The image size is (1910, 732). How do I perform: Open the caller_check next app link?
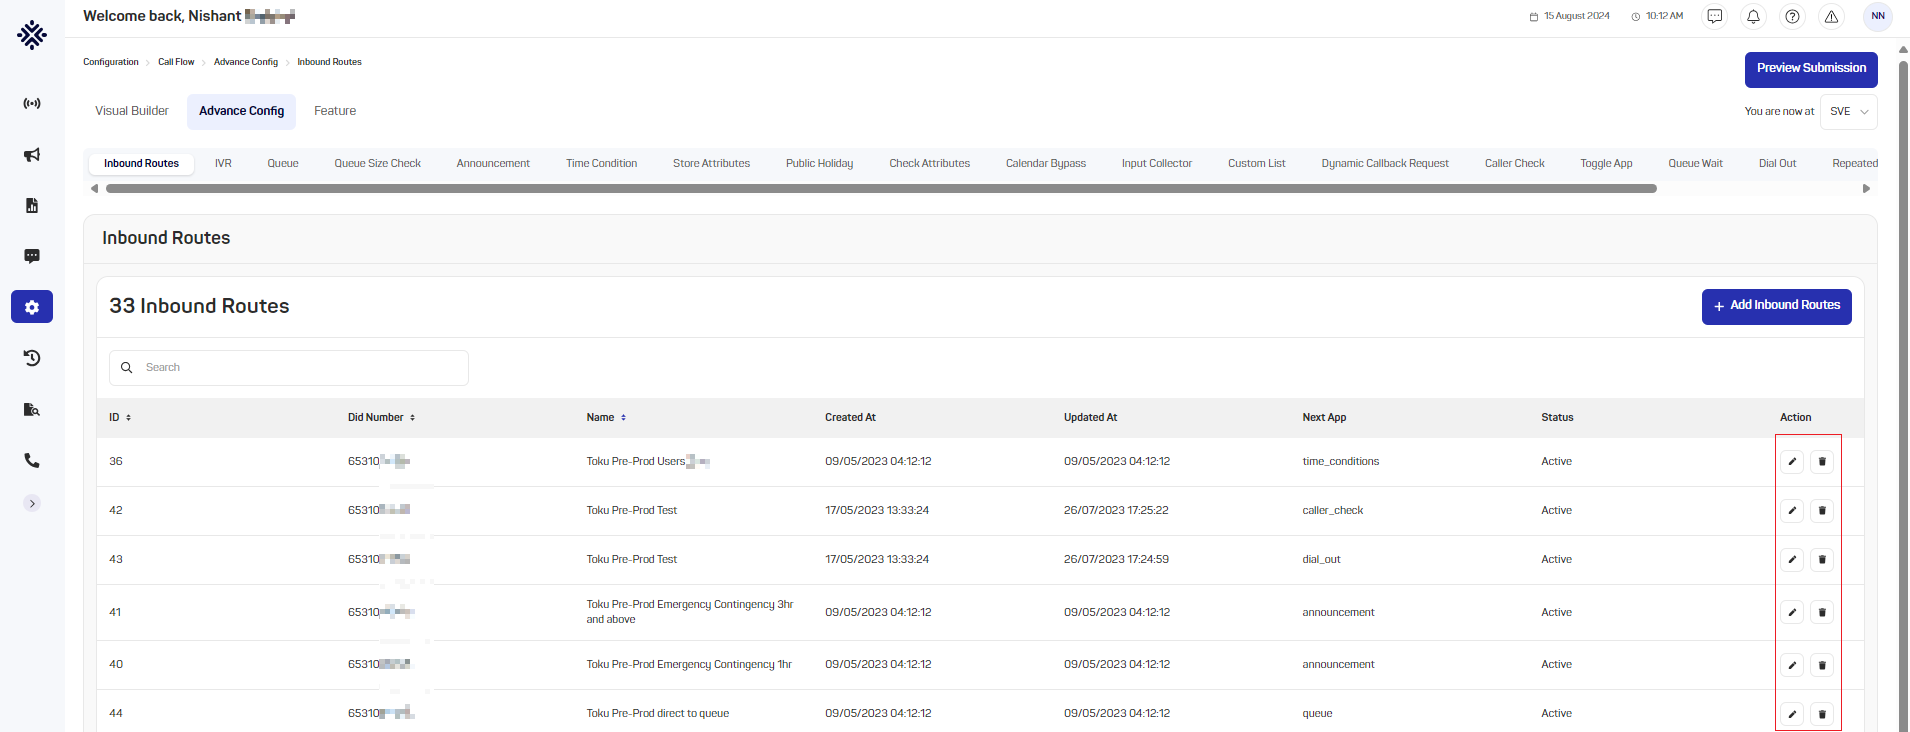pyautogui.click(x=1332, y=510)
